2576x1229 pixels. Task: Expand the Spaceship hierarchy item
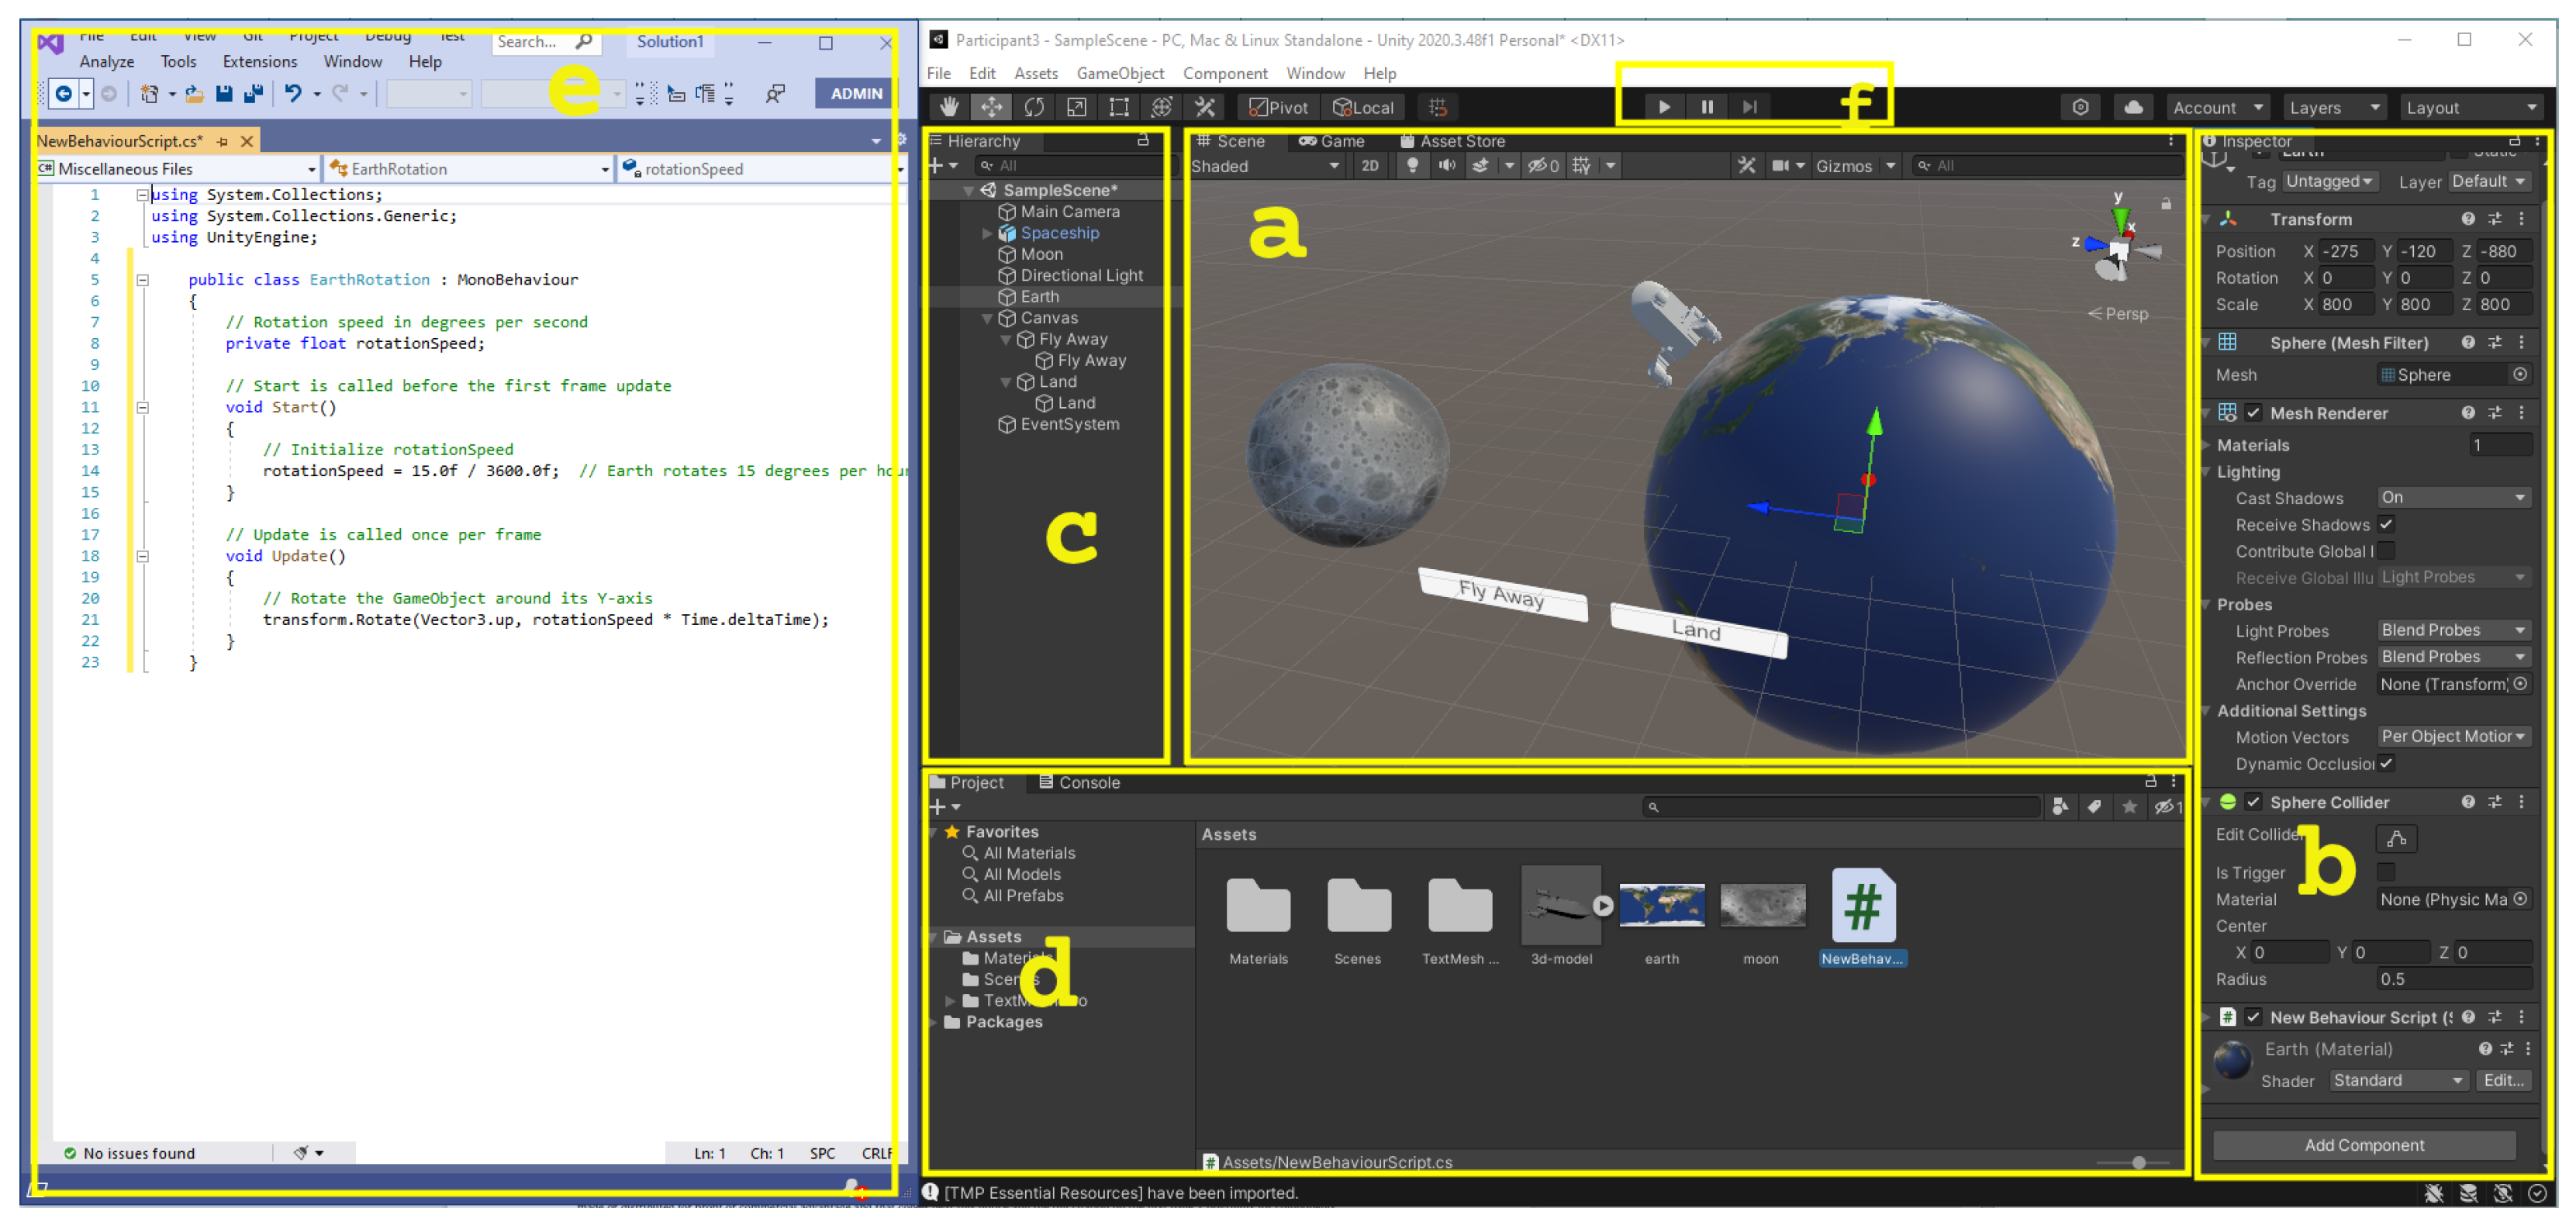(987, 233)
